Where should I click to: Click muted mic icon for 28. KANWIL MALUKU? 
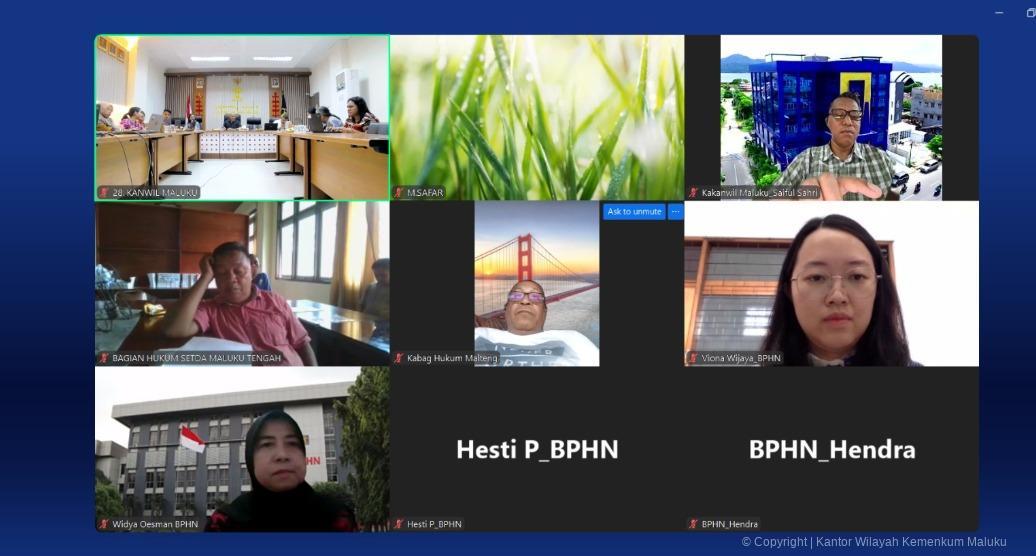coord(104,192)
